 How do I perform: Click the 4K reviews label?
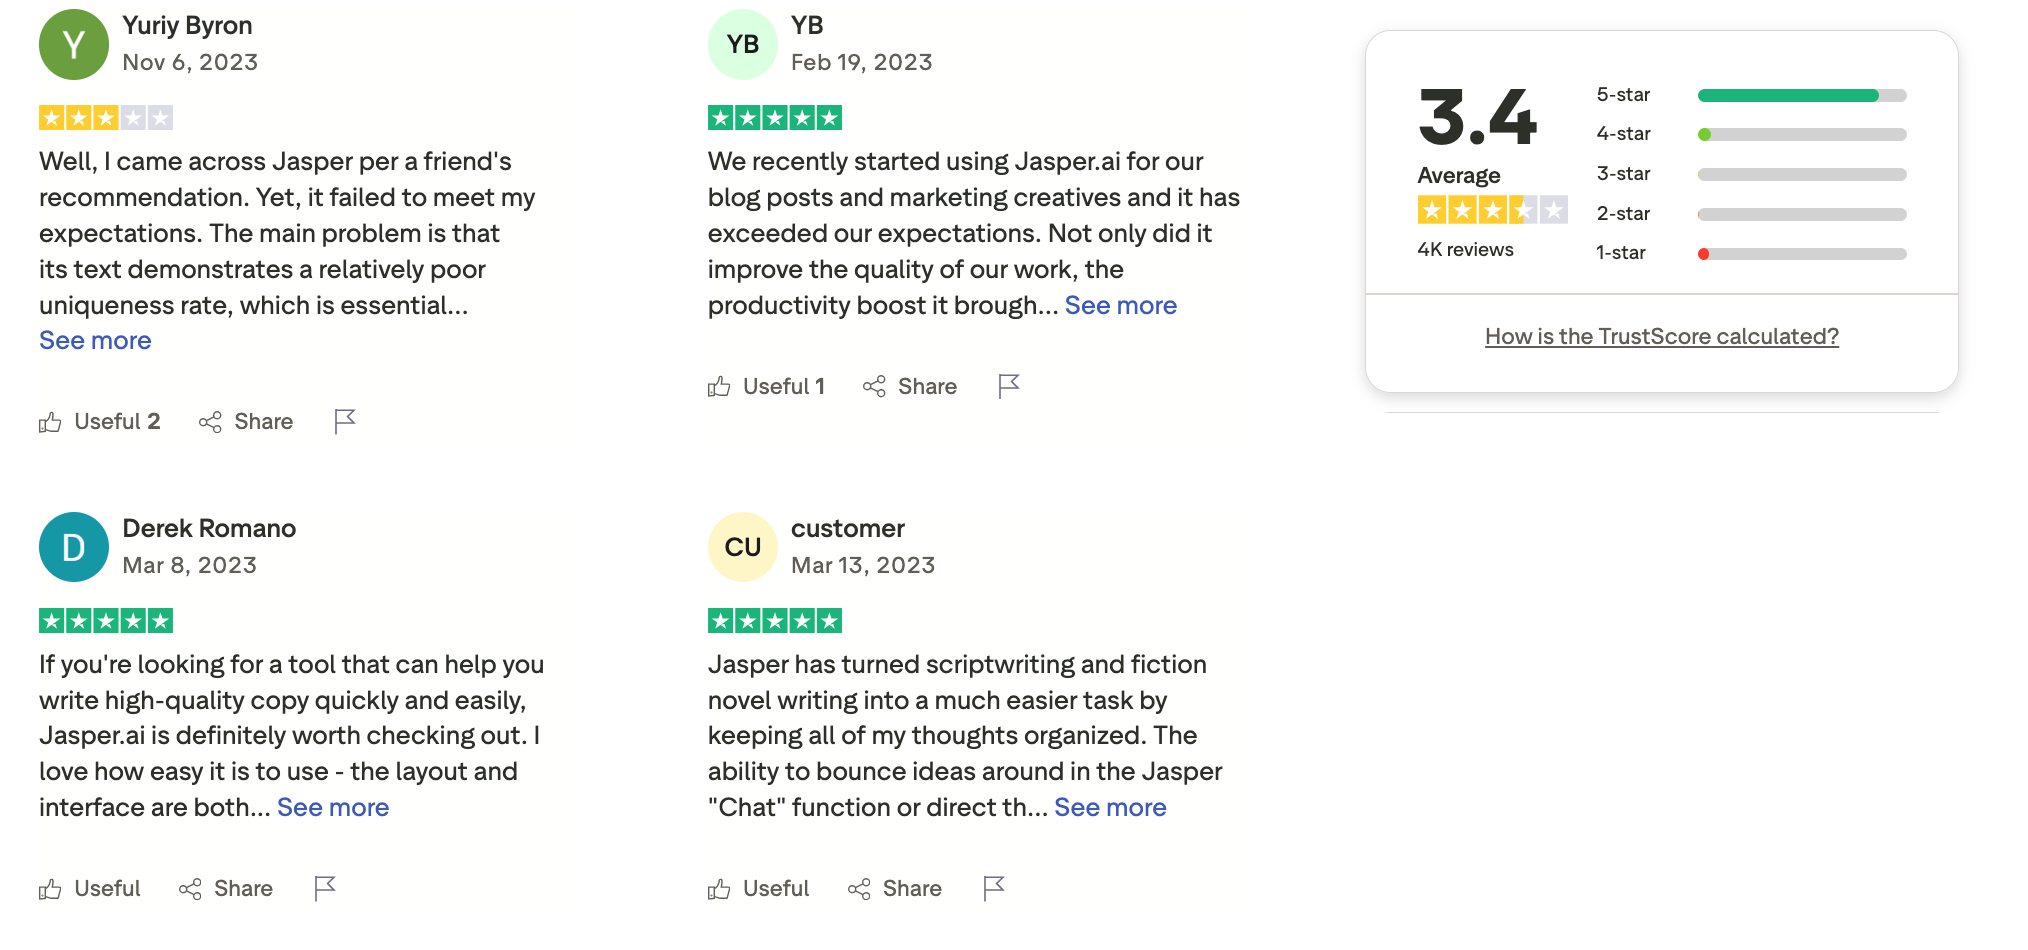[1464, 250]
